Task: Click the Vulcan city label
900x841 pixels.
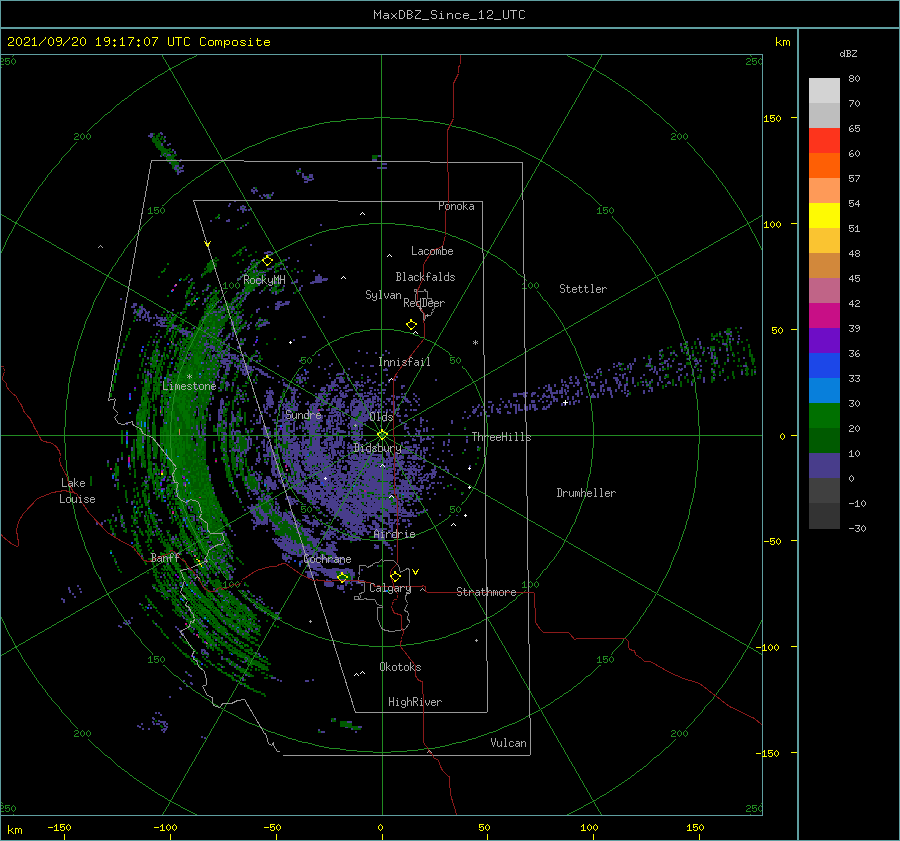Action: click(x=509, y=743)
